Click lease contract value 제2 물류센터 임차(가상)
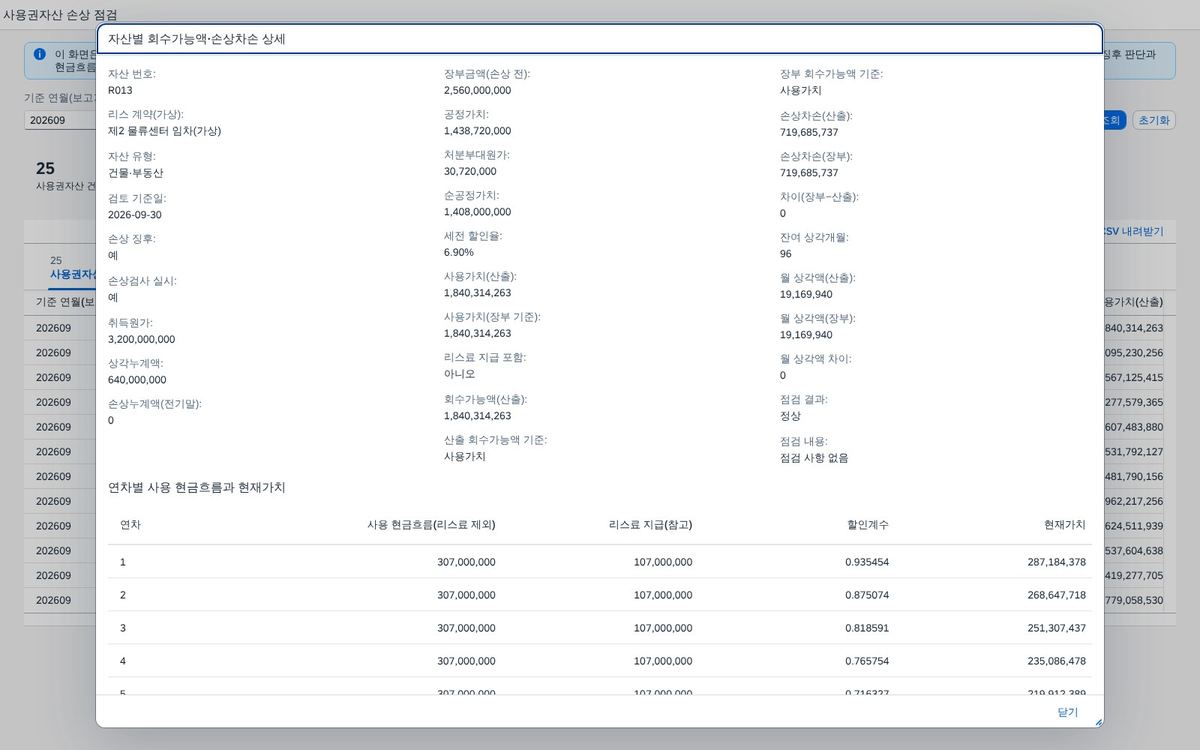Image resolution: width=1200 pixels, height=750 pixels. click(164, 131)
